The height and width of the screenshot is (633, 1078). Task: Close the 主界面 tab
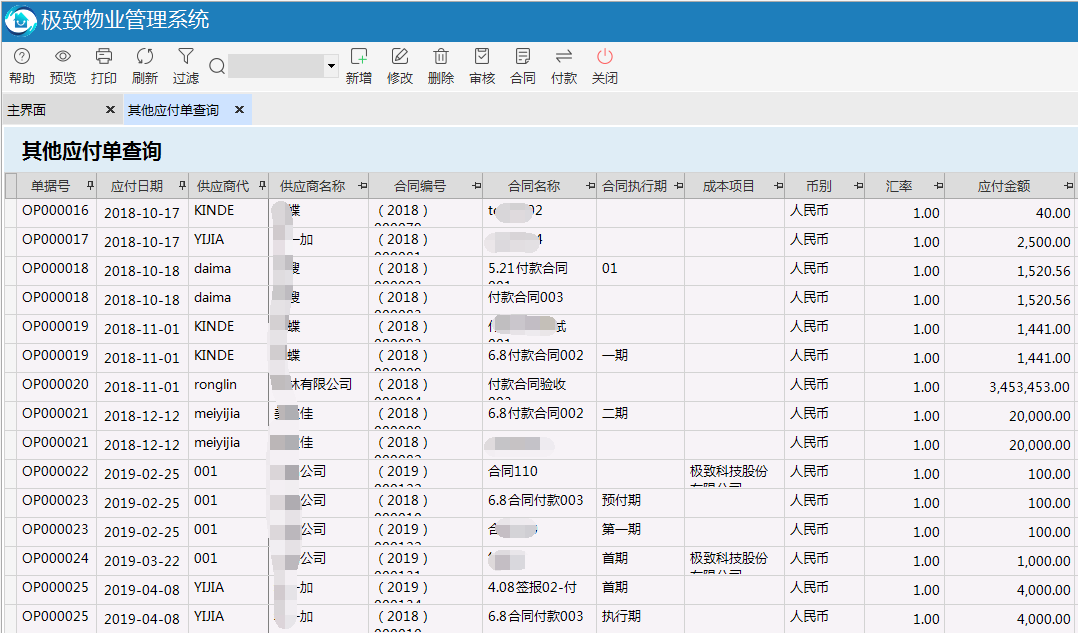point(110,110)
